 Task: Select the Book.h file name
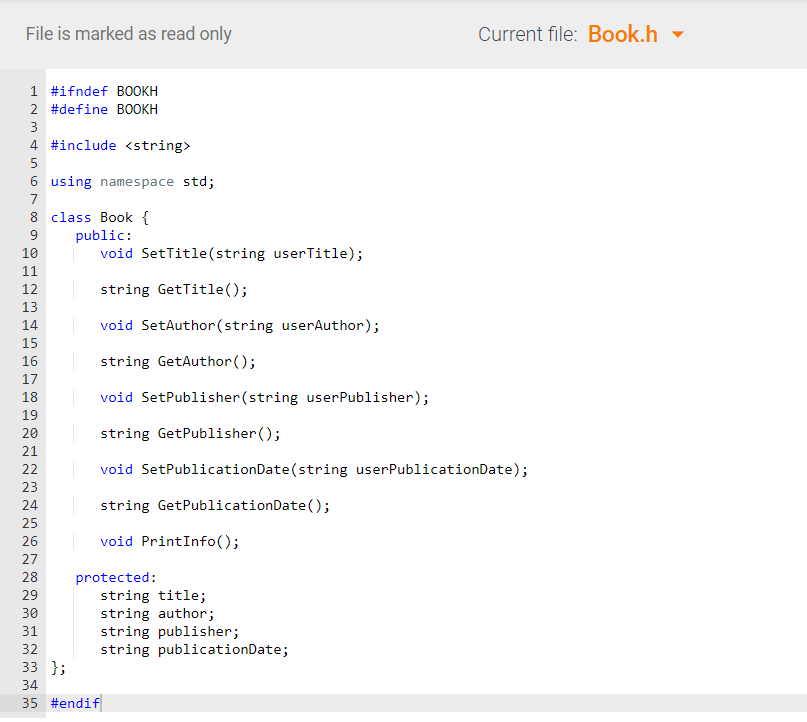coord(623,33)
